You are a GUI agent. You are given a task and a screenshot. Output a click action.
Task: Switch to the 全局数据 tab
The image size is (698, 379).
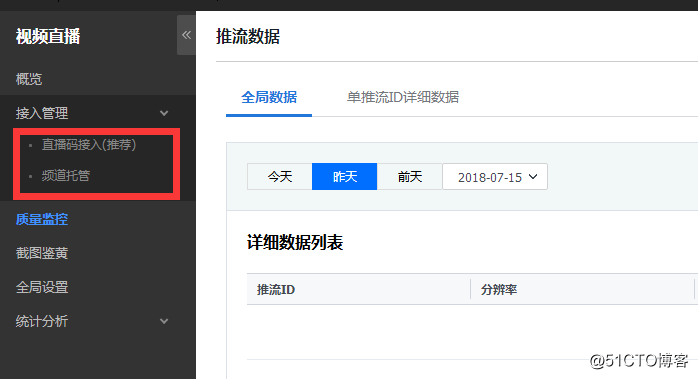269,97
